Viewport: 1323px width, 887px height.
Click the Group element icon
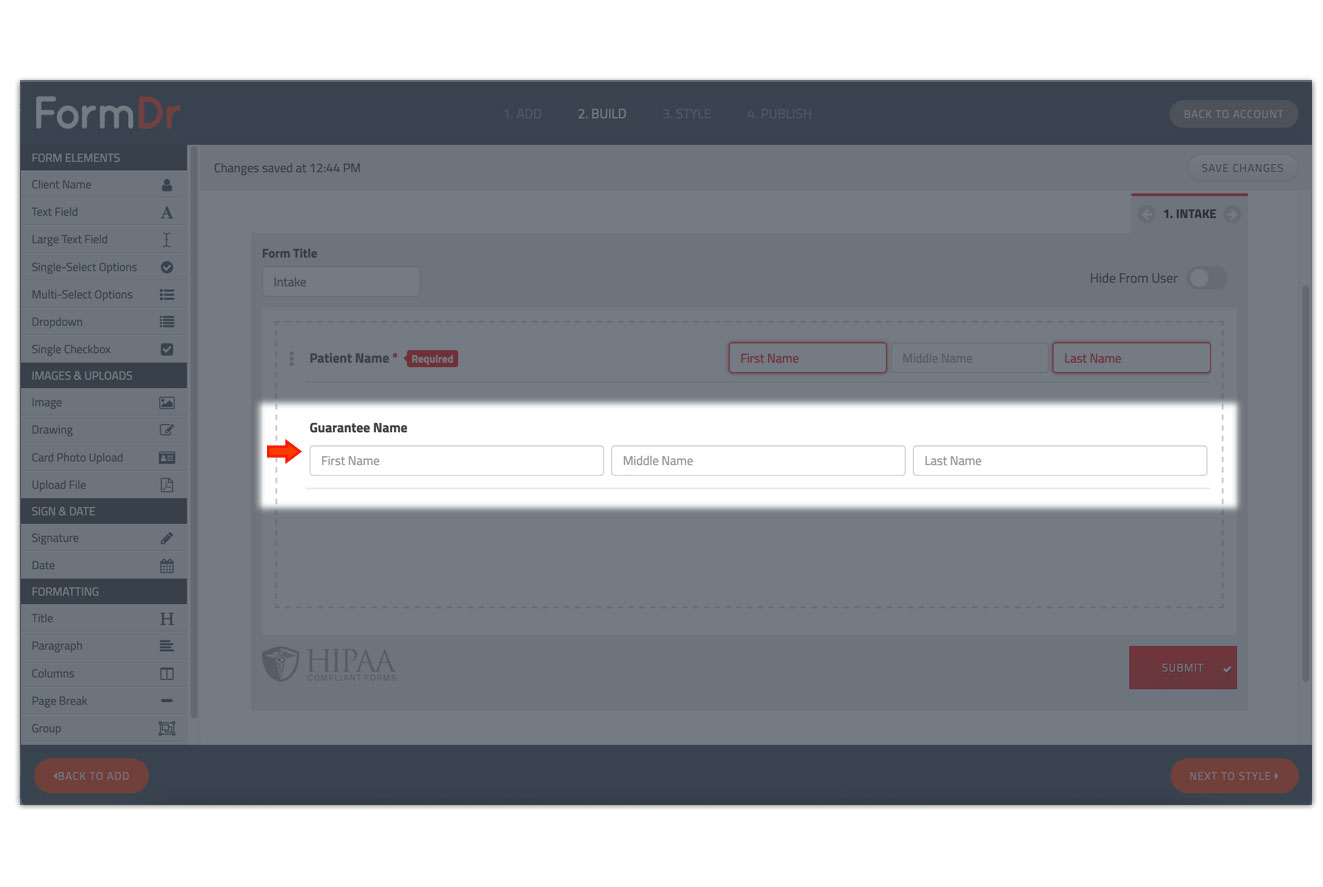tap(167, 729)
